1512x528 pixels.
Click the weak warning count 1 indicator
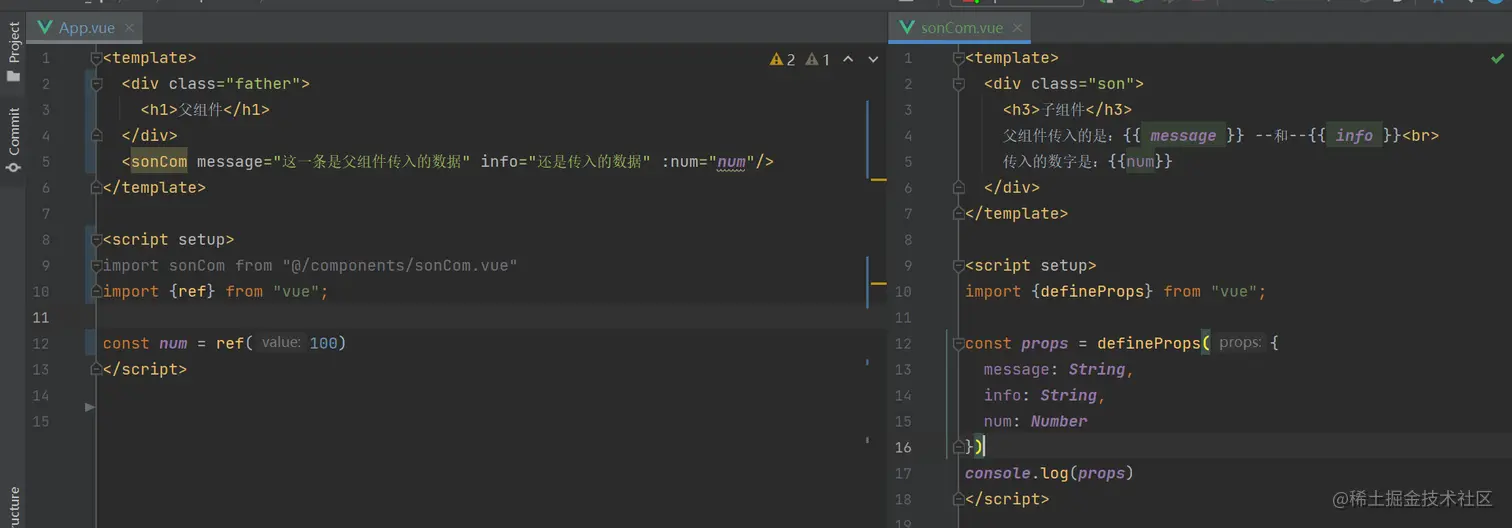[818, 59]
